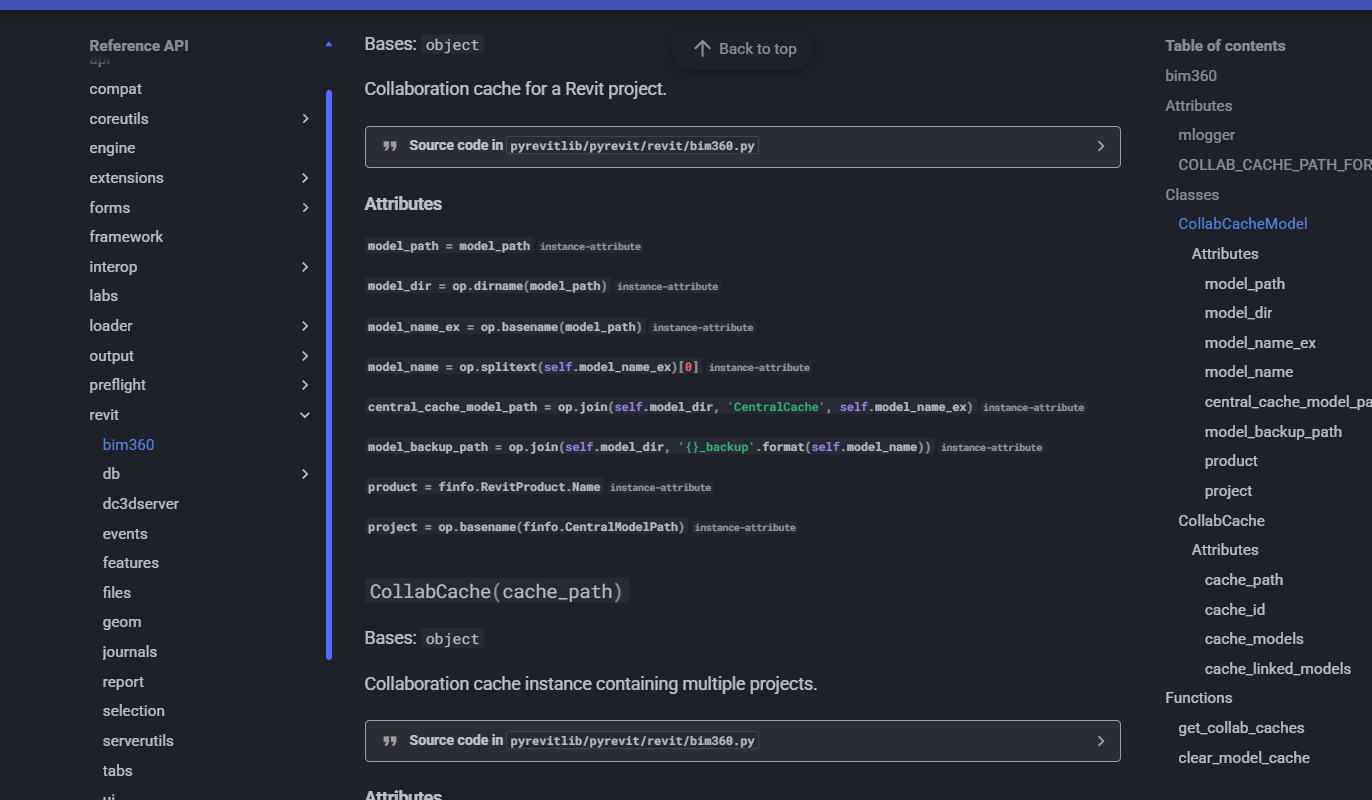Expand the output section chevron
The height and width of the screenshot is (800, 1372).
tap(305, 356)
